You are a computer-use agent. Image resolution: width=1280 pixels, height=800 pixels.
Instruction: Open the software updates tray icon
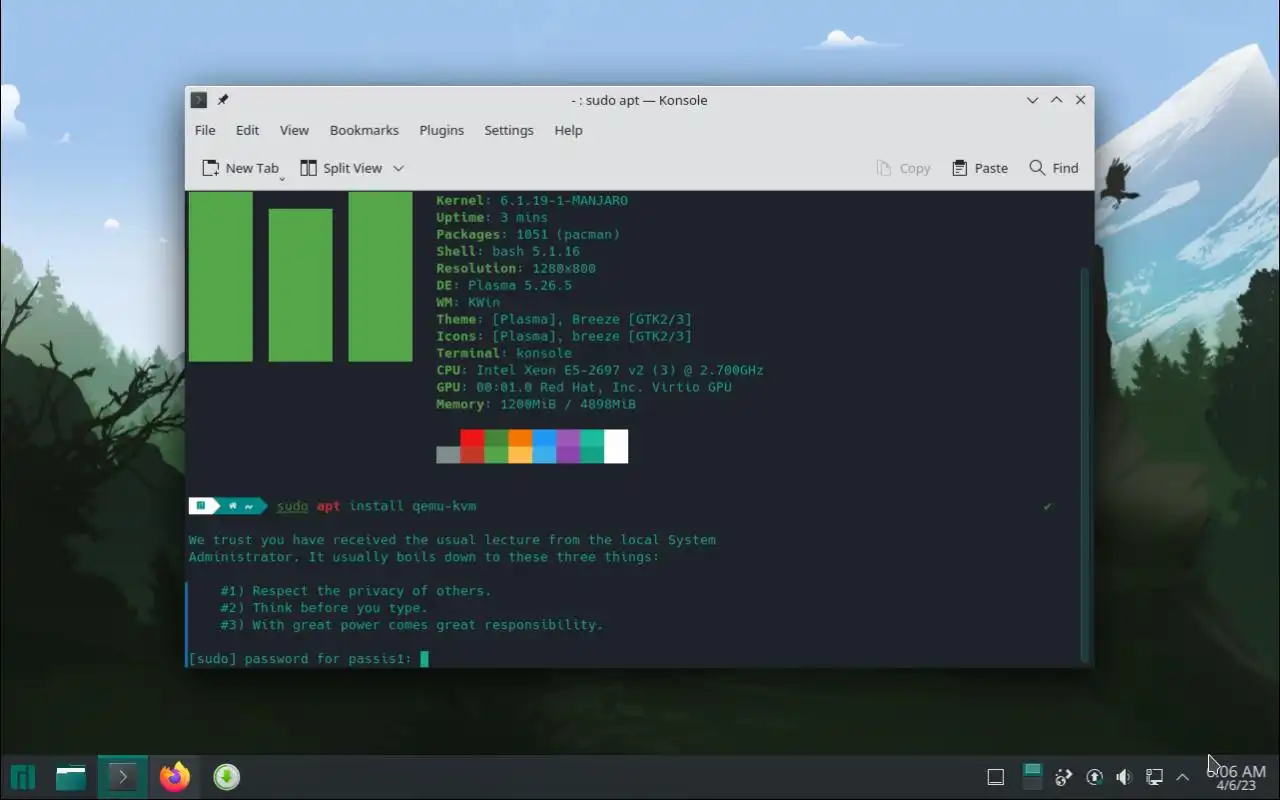point(1094,777)
